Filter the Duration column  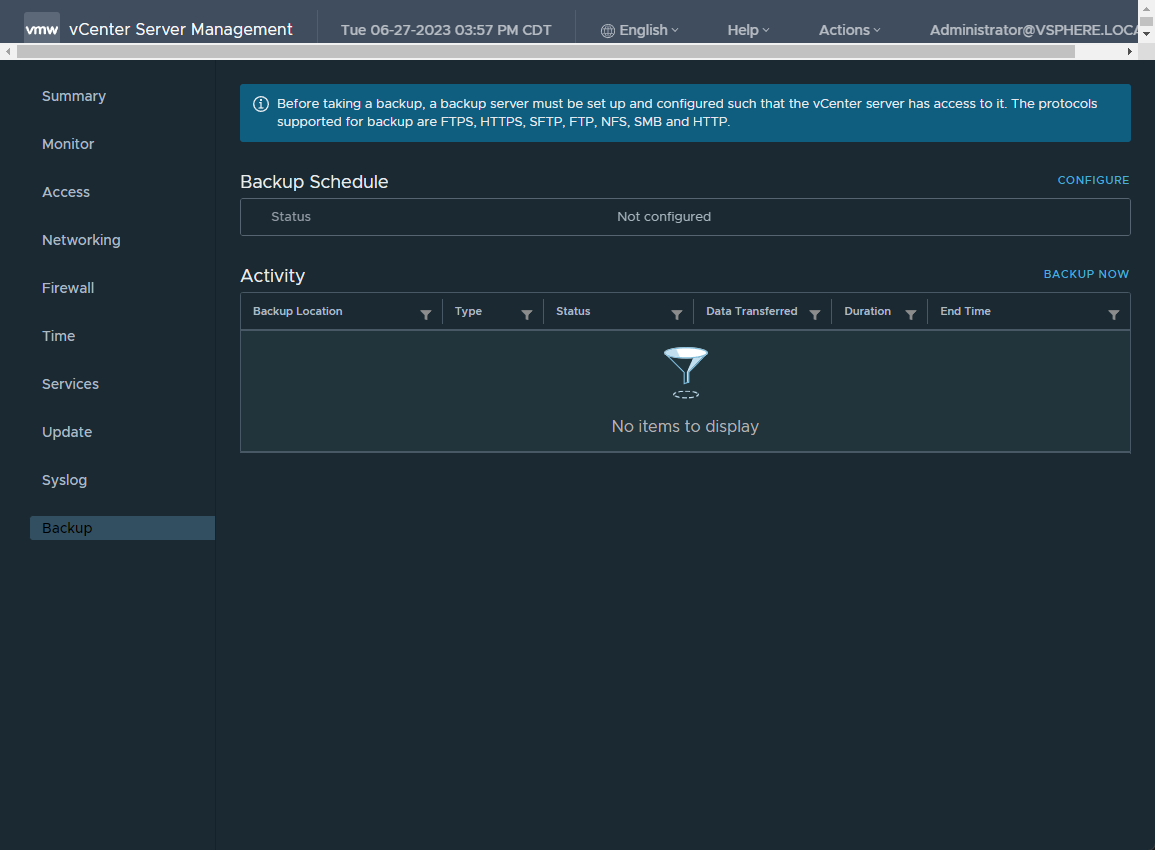tap(910, 315)
